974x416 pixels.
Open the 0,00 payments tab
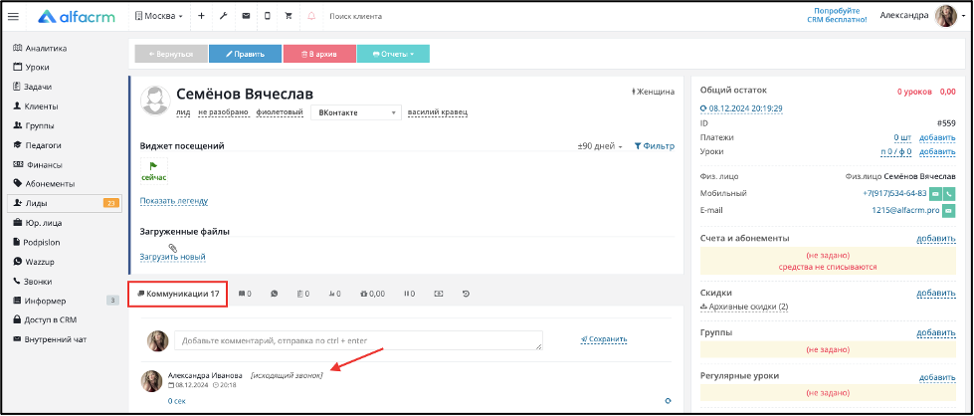point(372,294)
